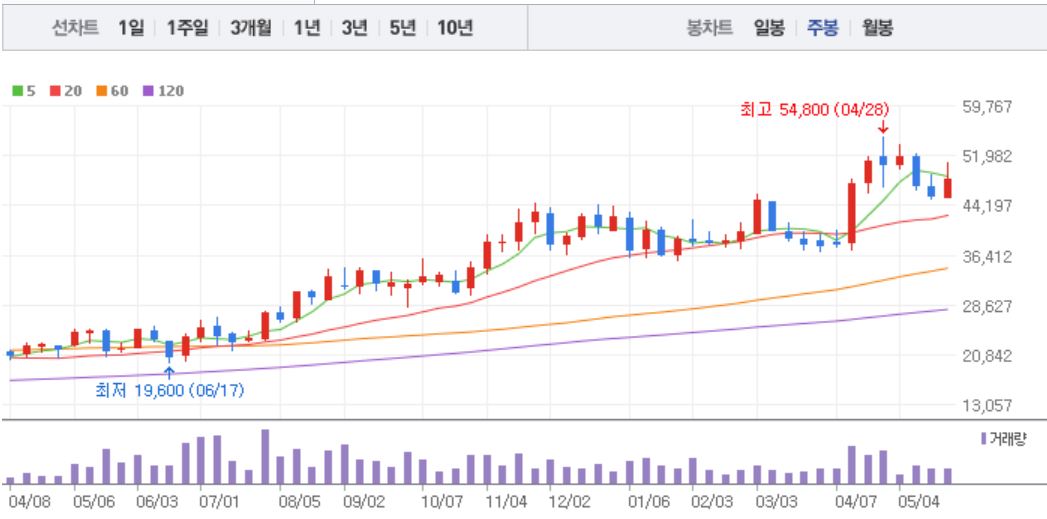Click the green 5-period average legend swatch
Viewport: 1047px width, 519px height.
click(18, 91)
